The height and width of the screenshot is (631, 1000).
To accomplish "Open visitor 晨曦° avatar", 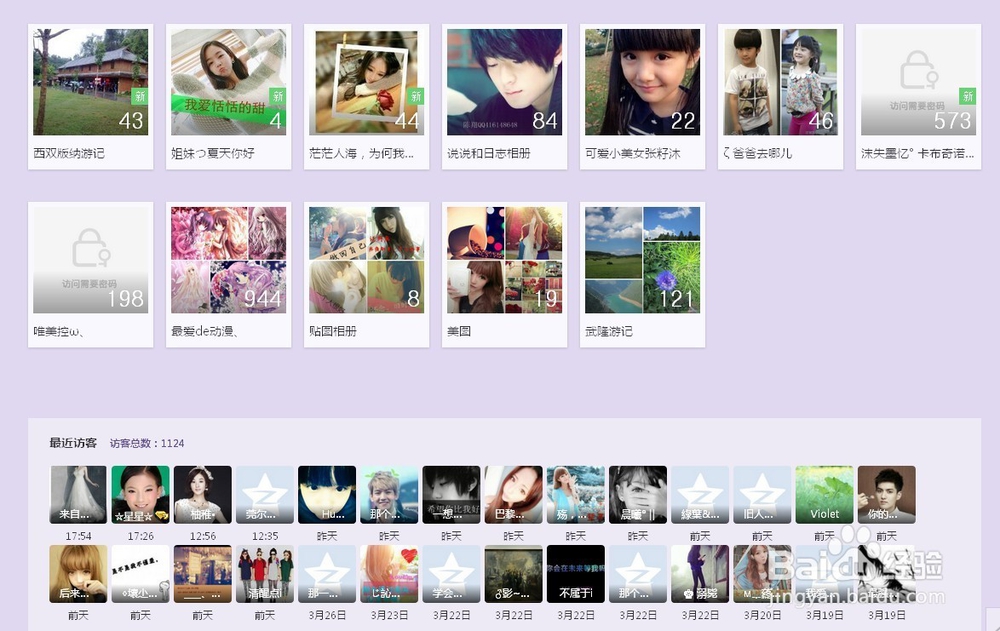I will (638, 494).
